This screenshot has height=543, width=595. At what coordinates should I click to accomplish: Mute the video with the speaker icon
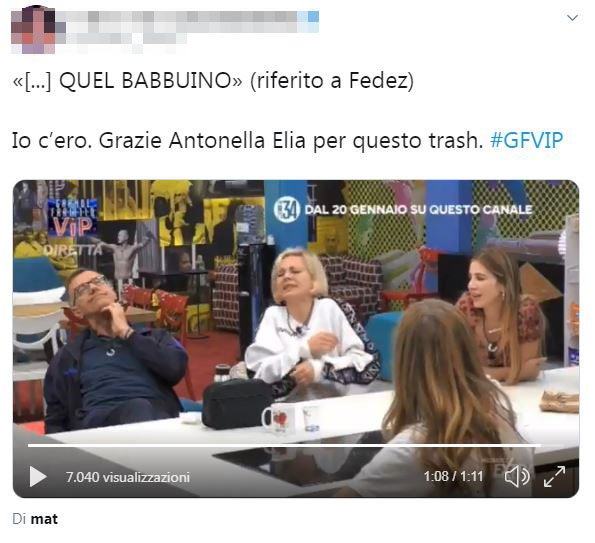point(517,476)
